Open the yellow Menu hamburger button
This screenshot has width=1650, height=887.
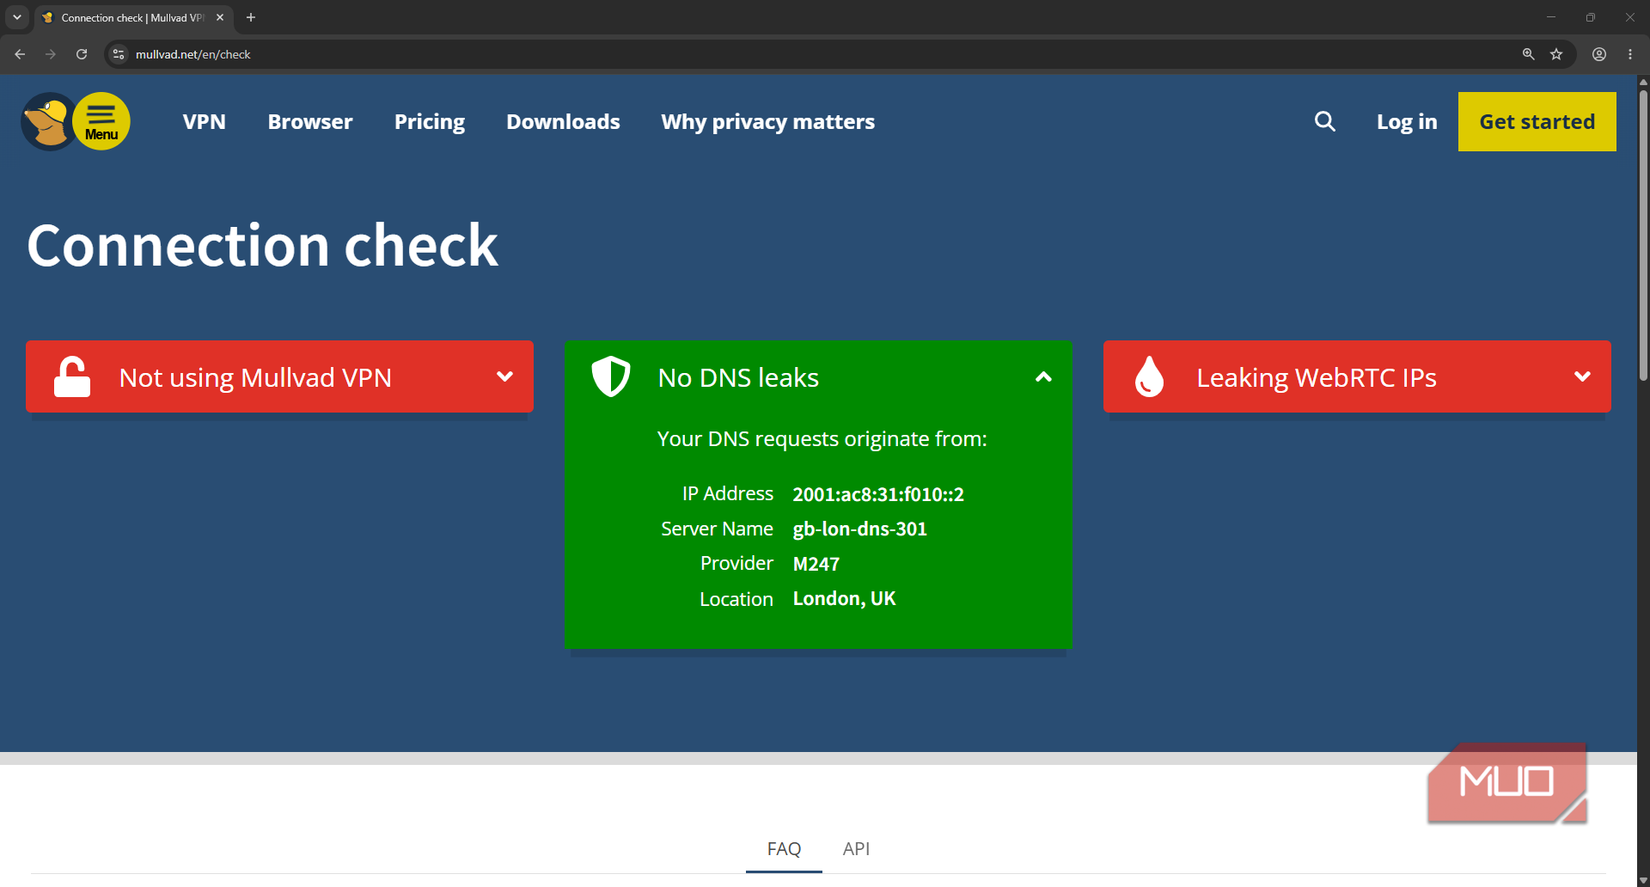click(101, 122)
